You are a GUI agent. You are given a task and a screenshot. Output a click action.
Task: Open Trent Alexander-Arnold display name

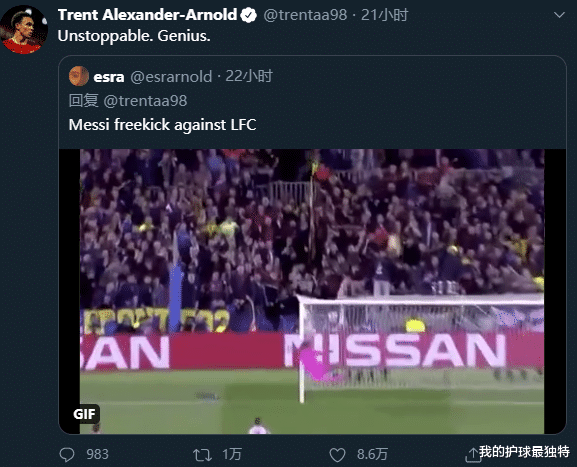pos(148,15)
